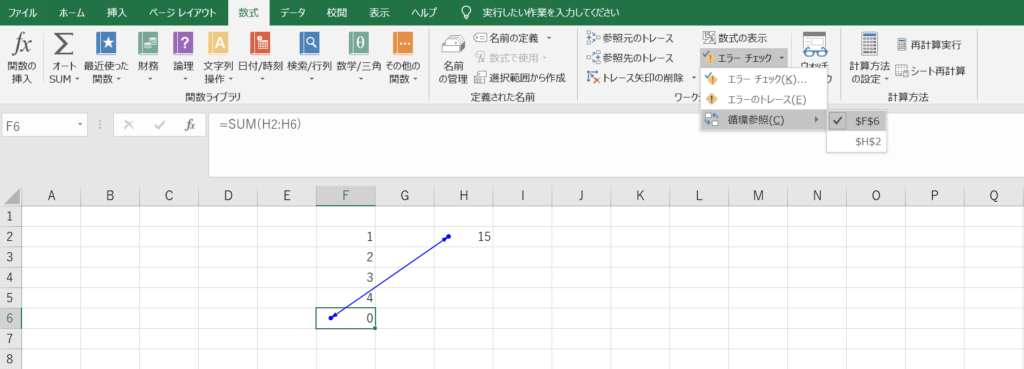The height and width of the screenshot is (369, 1024).
Task: Click the formula bar enter checkmark icon
Action: [x=159, y=125]
